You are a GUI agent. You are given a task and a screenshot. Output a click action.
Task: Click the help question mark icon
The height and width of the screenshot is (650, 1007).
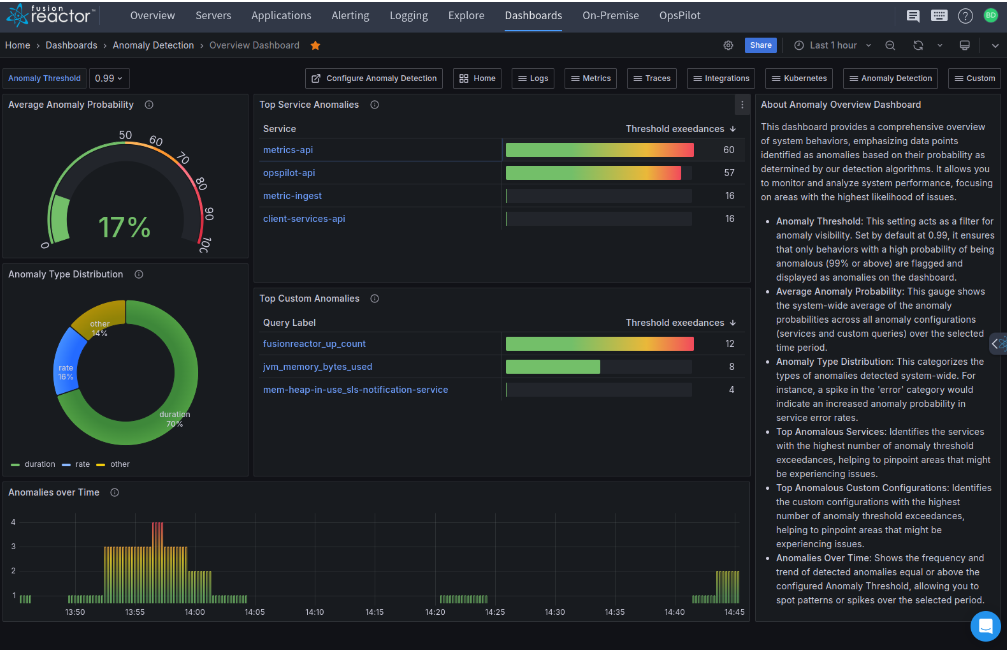tap(965, 16)
